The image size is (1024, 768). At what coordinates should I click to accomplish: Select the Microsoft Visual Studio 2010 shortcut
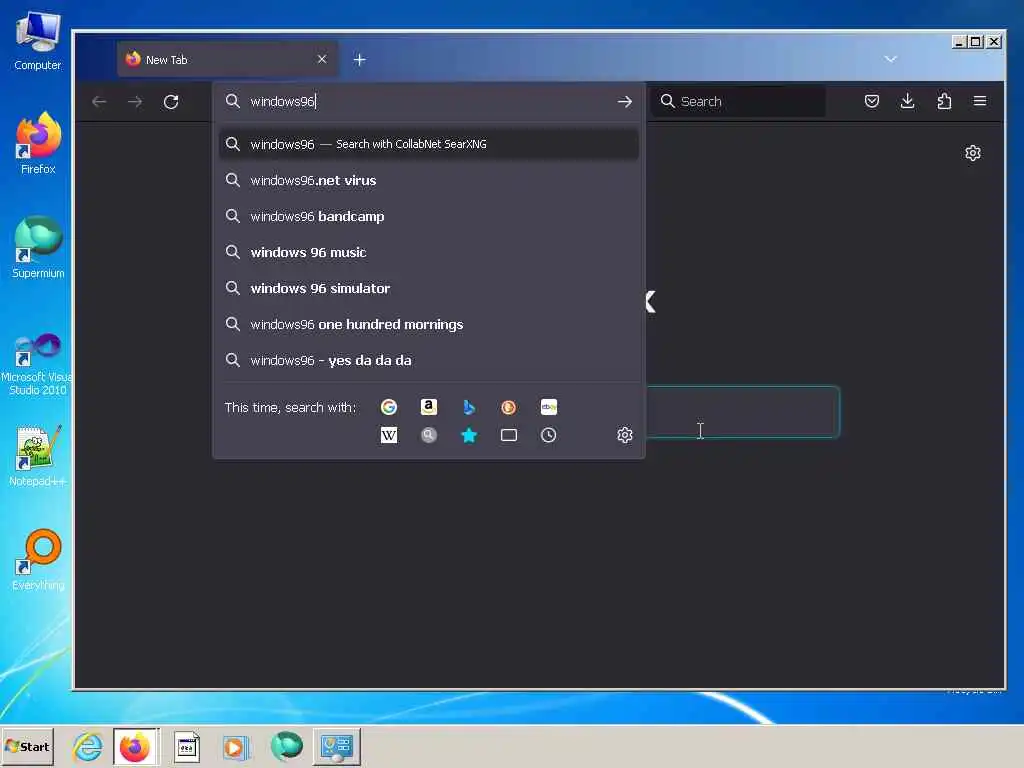tap(37, 364)
